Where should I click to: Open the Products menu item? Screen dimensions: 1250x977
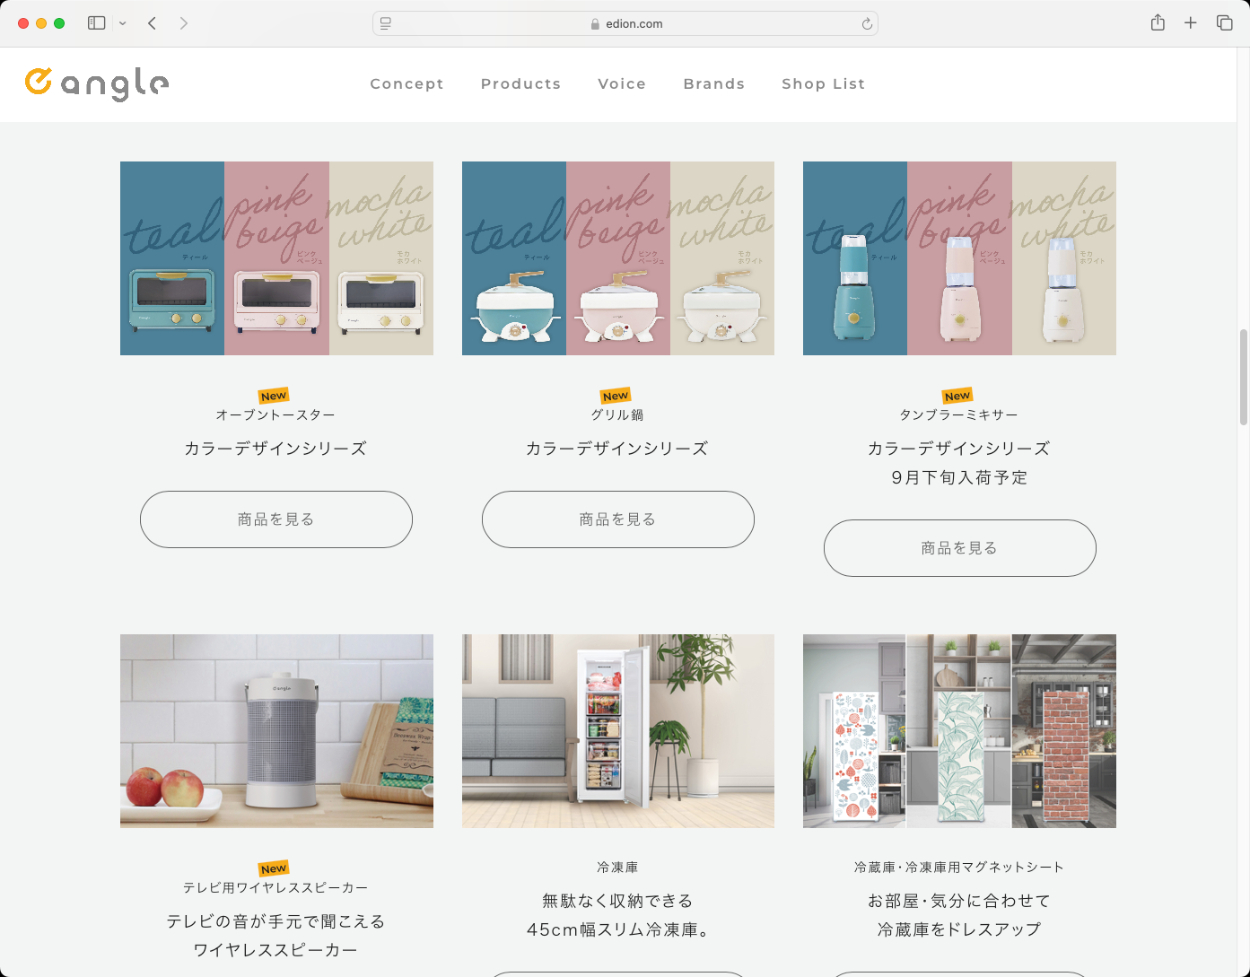pyautogui.click(x=521, y=84)
